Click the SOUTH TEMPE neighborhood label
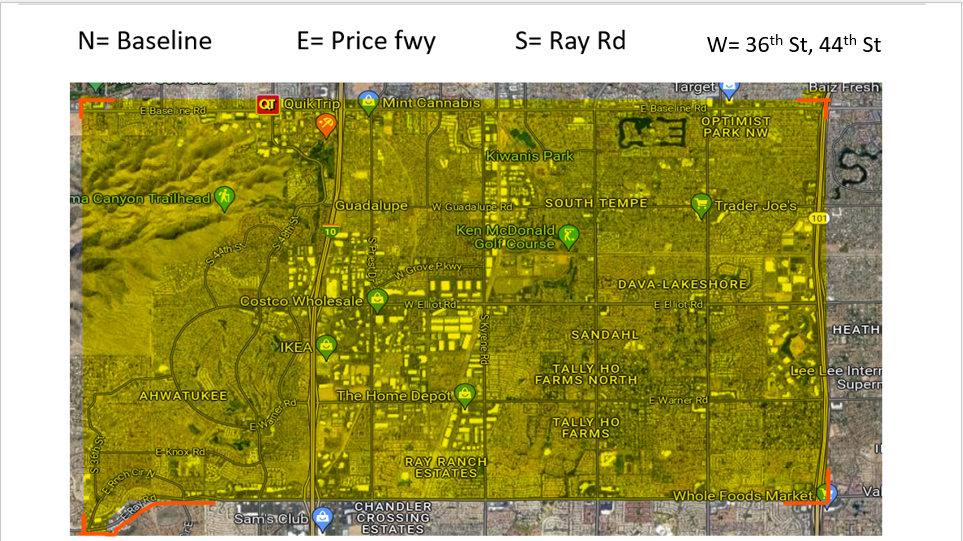Viewport: 963px width, 541px height. pos(596,203)
